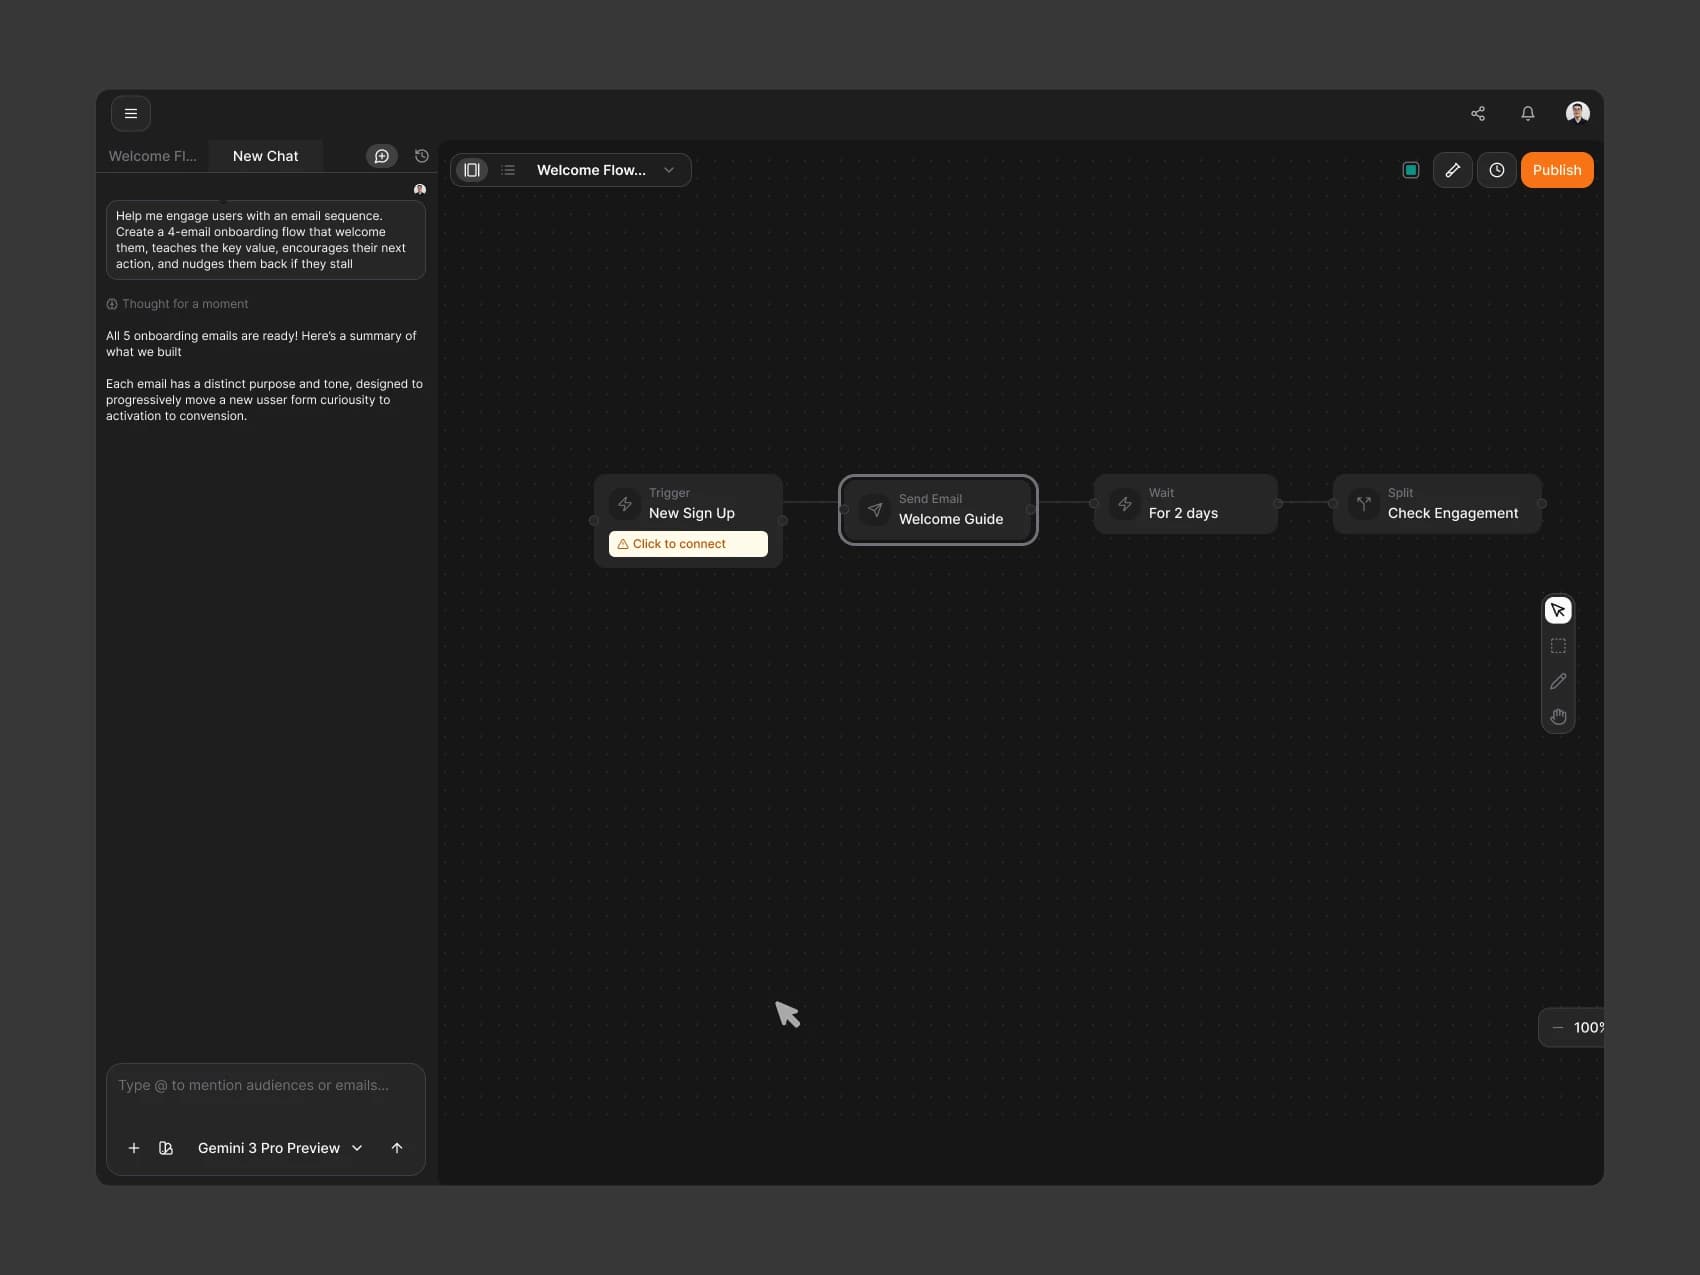Screen dimensions: 1700x1275
Task: Start a new chat with plus bubble icon
Action: (x=381, y=156)
